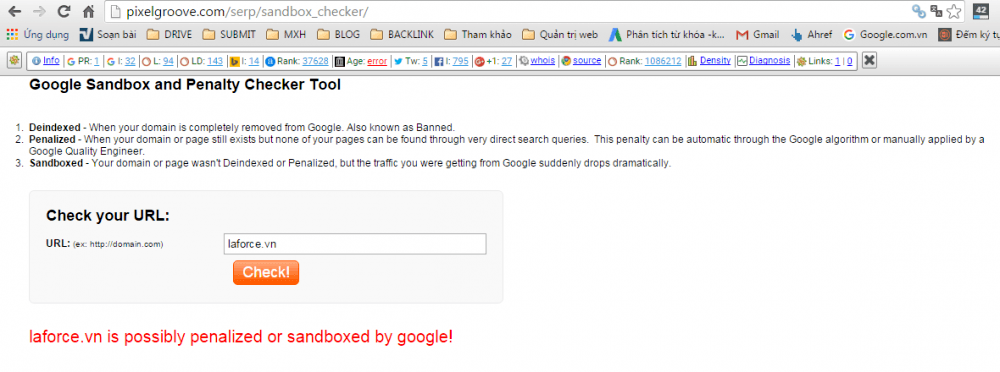
Task: Click the browser address bar URL
Action: [246, 11]
